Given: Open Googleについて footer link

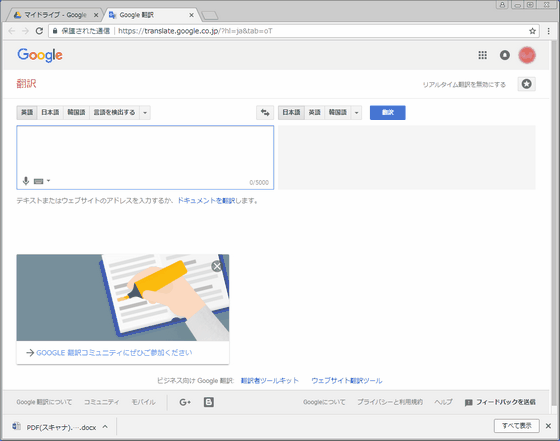Looking at the screenshot, I should click(324, 402).
